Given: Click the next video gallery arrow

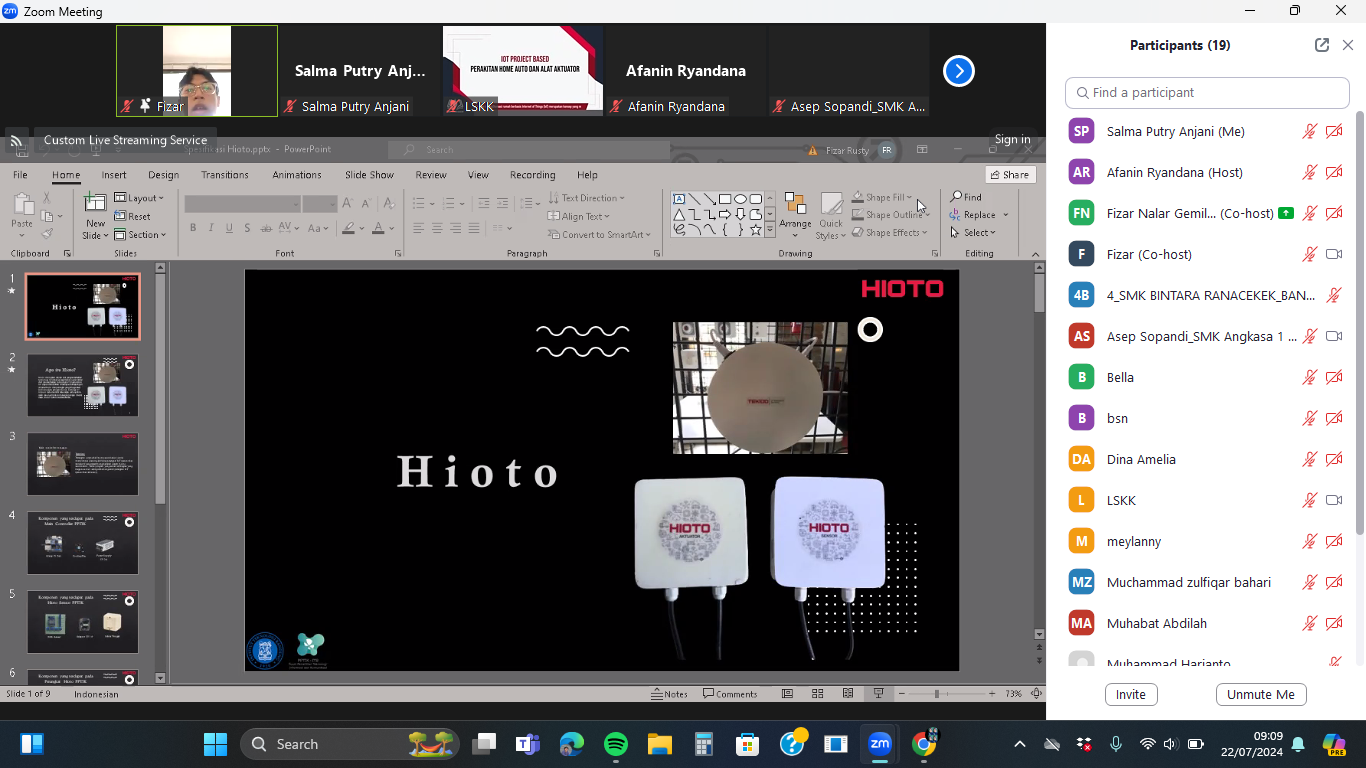Looking at the screenshot, I should click(959, 71).
